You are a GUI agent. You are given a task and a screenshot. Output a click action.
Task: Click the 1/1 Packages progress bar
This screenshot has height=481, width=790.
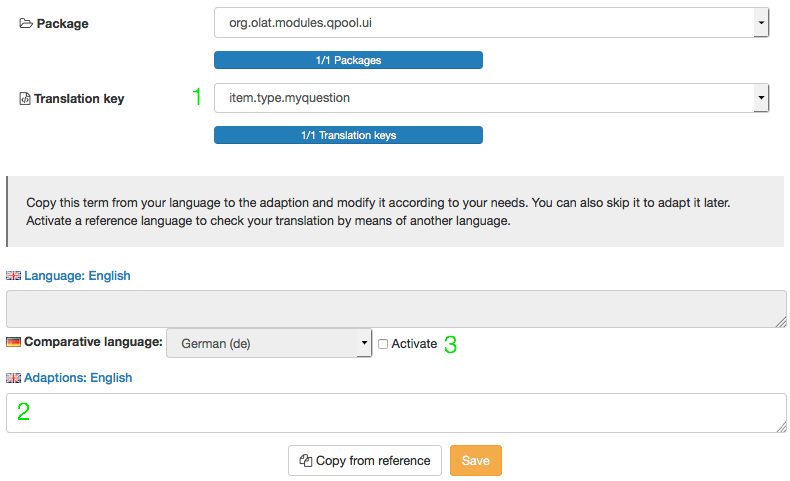(x=348, y=60)
